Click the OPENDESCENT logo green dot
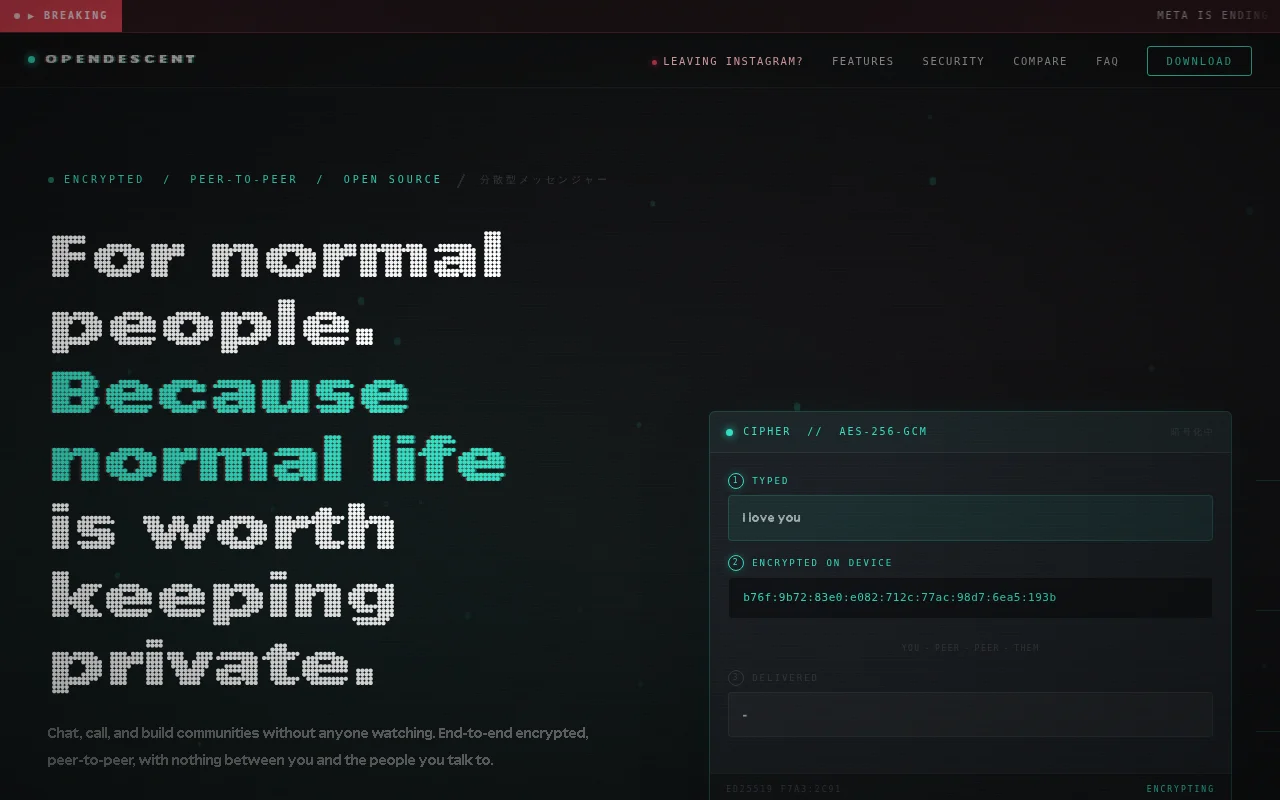The width and height of the screenshot is (1280, 800). (x=31, y=60)
